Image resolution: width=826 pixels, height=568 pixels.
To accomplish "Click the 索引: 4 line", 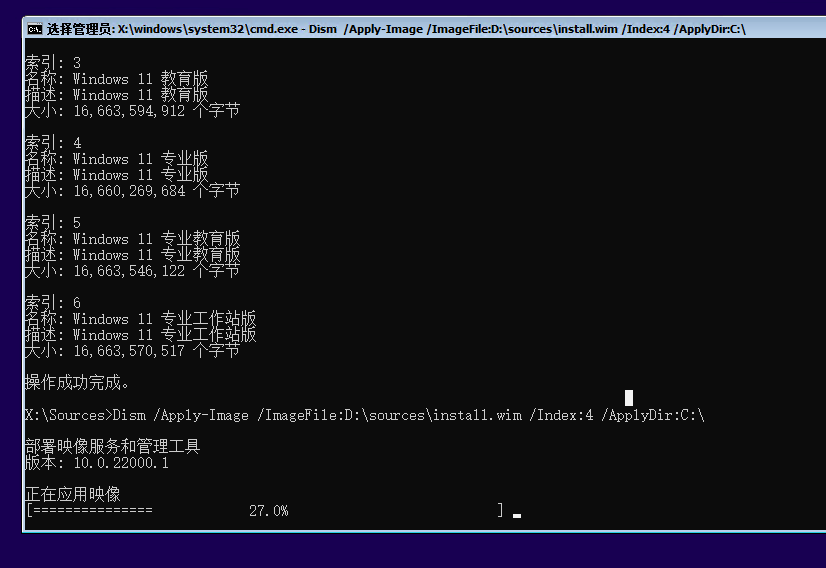I will pyautogui.click(x=53, y=143).
